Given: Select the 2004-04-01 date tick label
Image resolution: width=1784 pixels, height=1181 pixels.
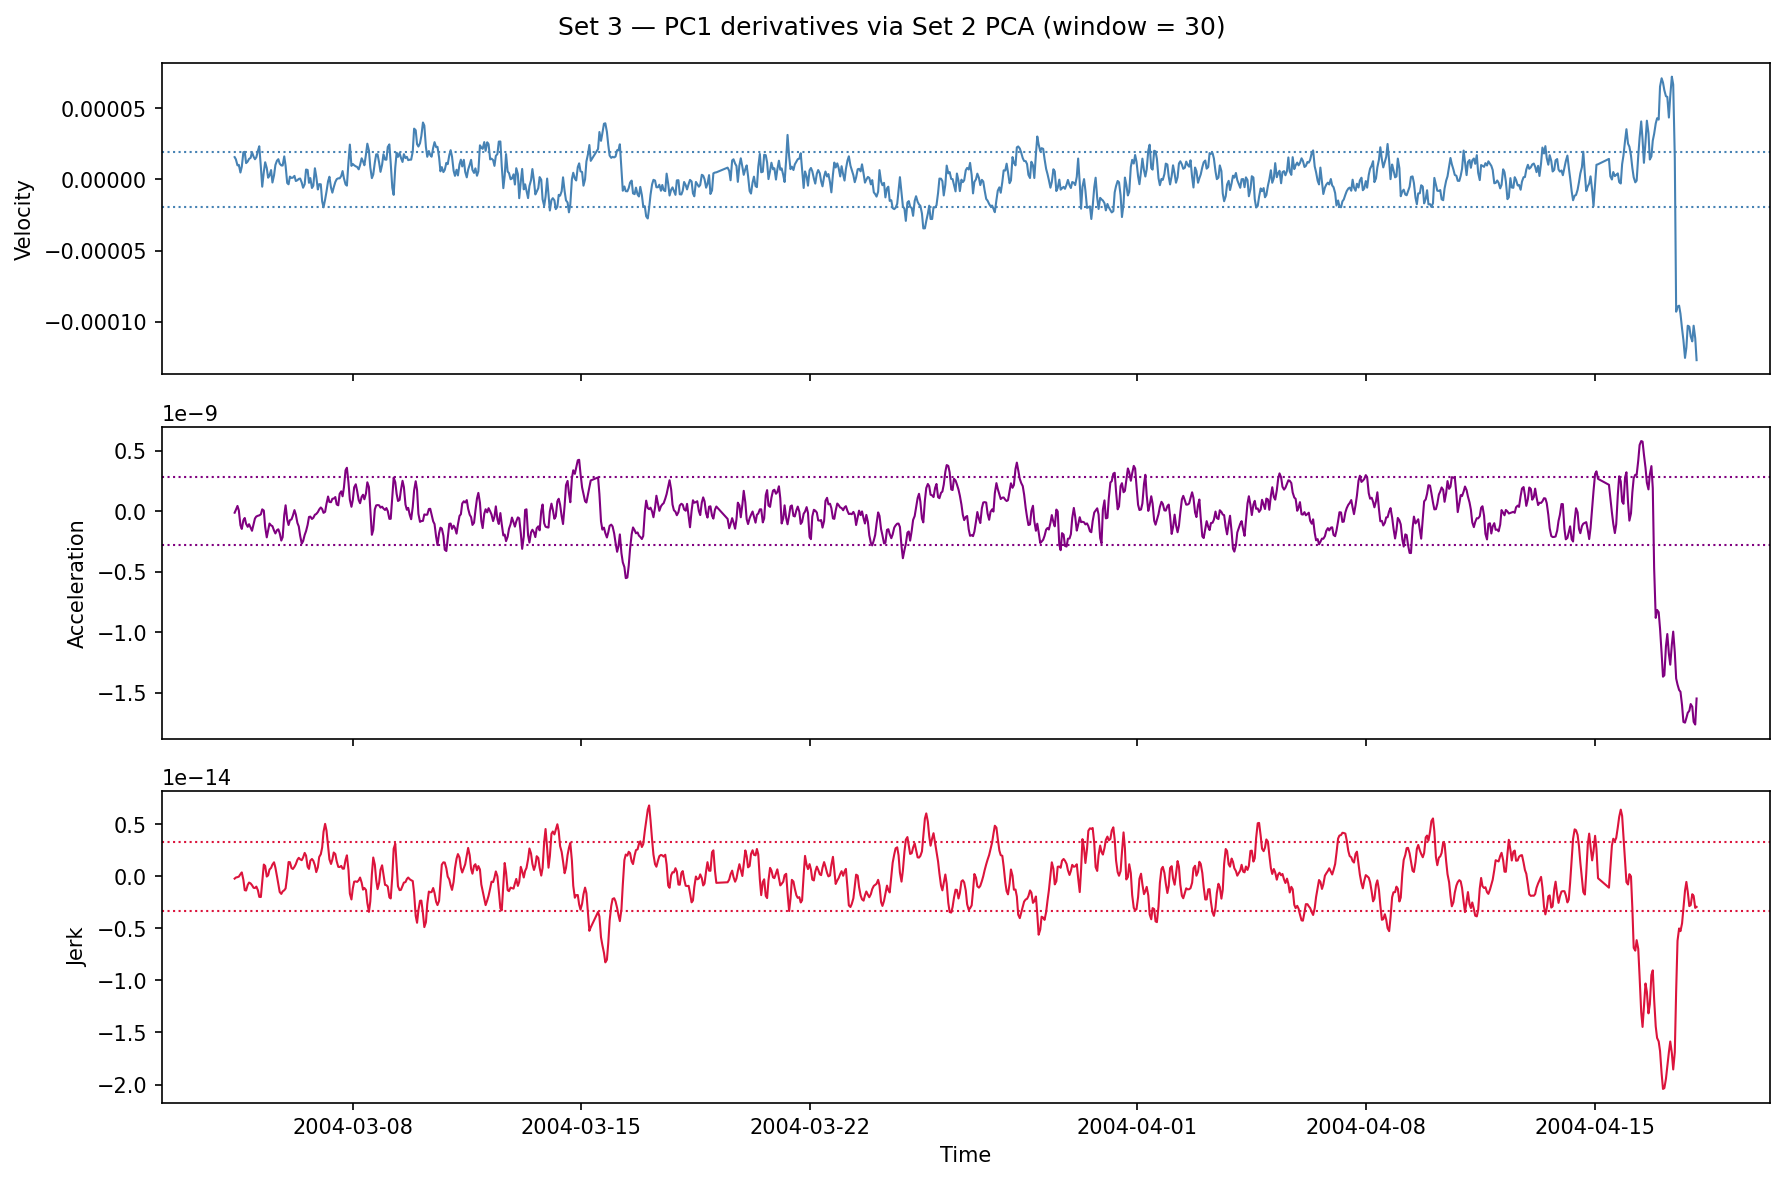Looking at the screenshot, I should point(1137,1126).
